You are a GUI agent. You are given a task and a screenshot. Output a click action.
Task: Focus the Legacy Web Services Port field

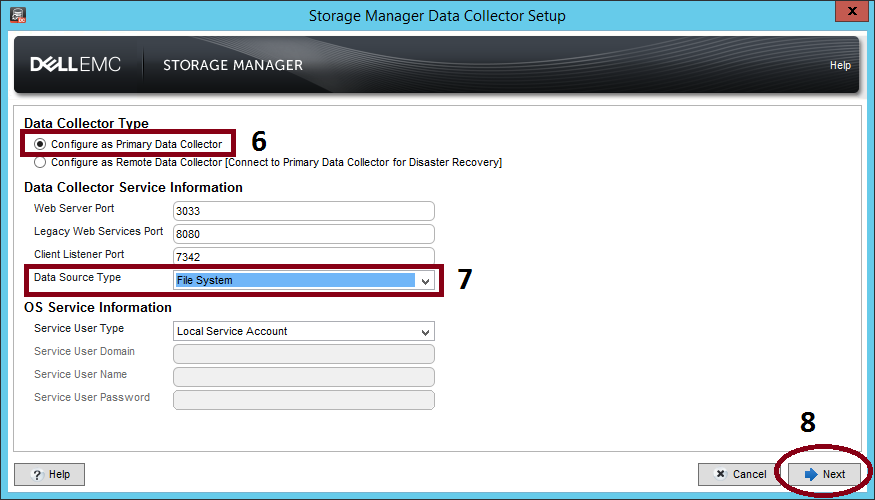point(303,234)
